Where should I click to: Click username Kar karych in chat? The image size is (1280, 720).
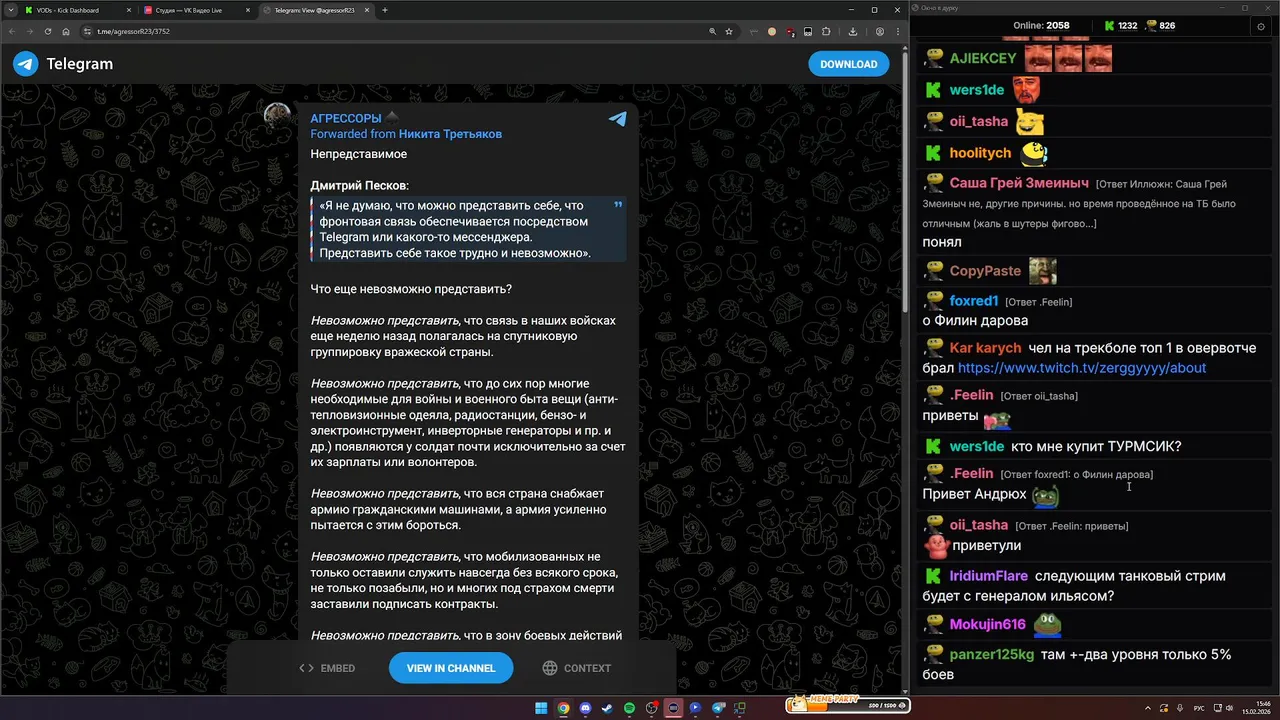(985, 348)
